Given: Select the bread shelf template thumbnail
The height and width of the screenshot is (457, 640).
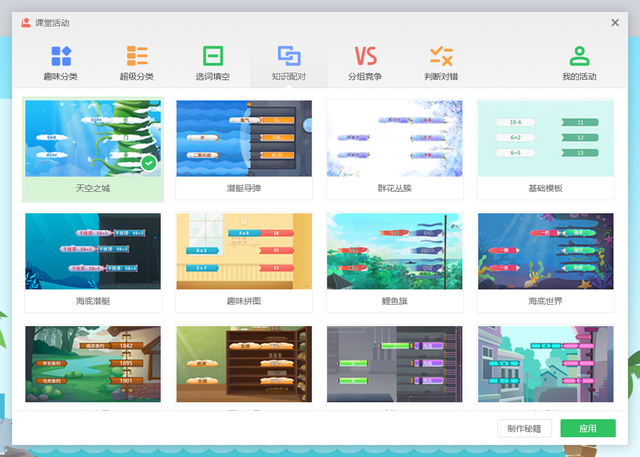Looking at the screenshot, I should [244, 364].
